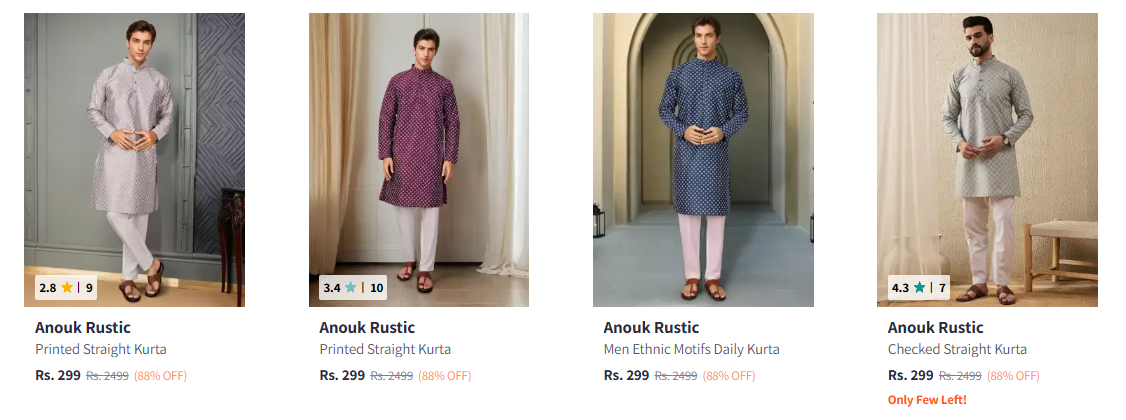
Task: Click the 88% OFF discount on the ethnic motifs kurta
Action: point(729,376)
